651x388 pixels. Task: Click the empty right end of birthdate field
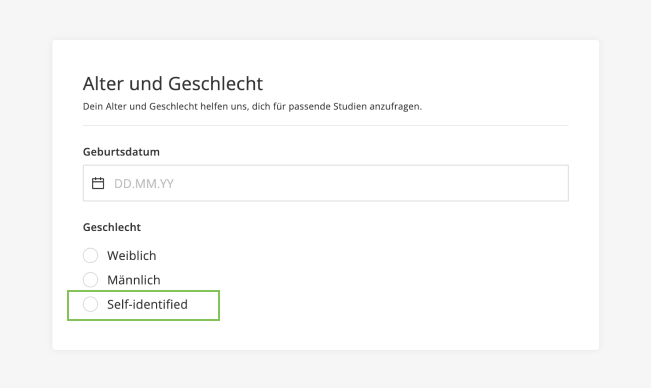click(519, 183)
